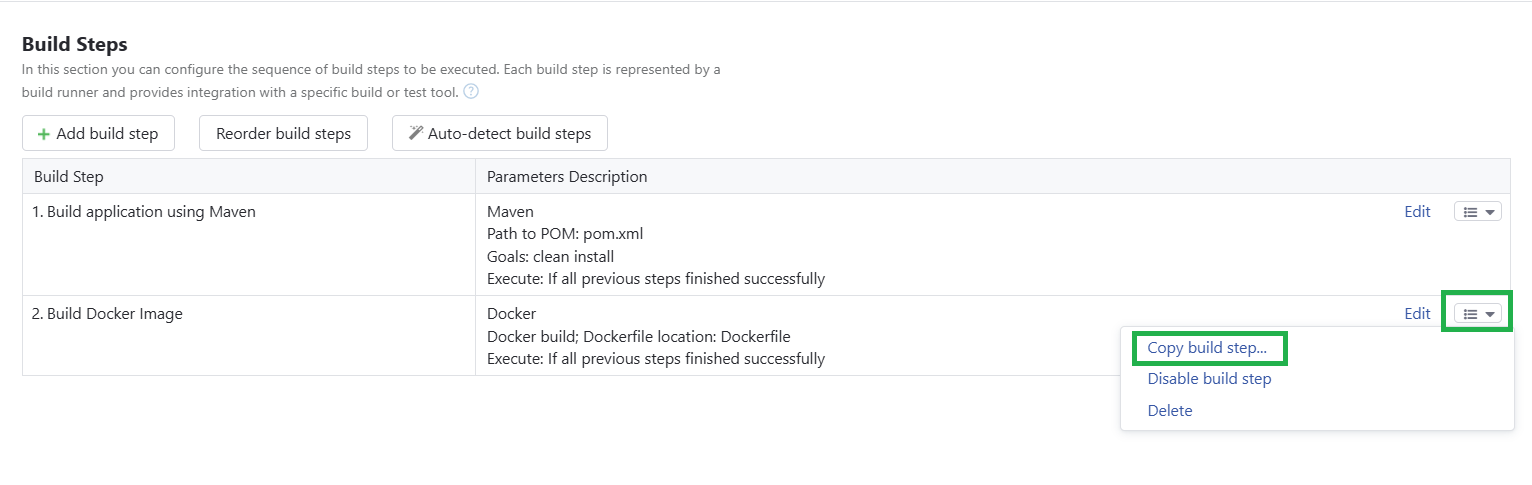Screen dimensions: 1532x485
Task: Run Auto-detect build steps
Action: pos(500,133)
